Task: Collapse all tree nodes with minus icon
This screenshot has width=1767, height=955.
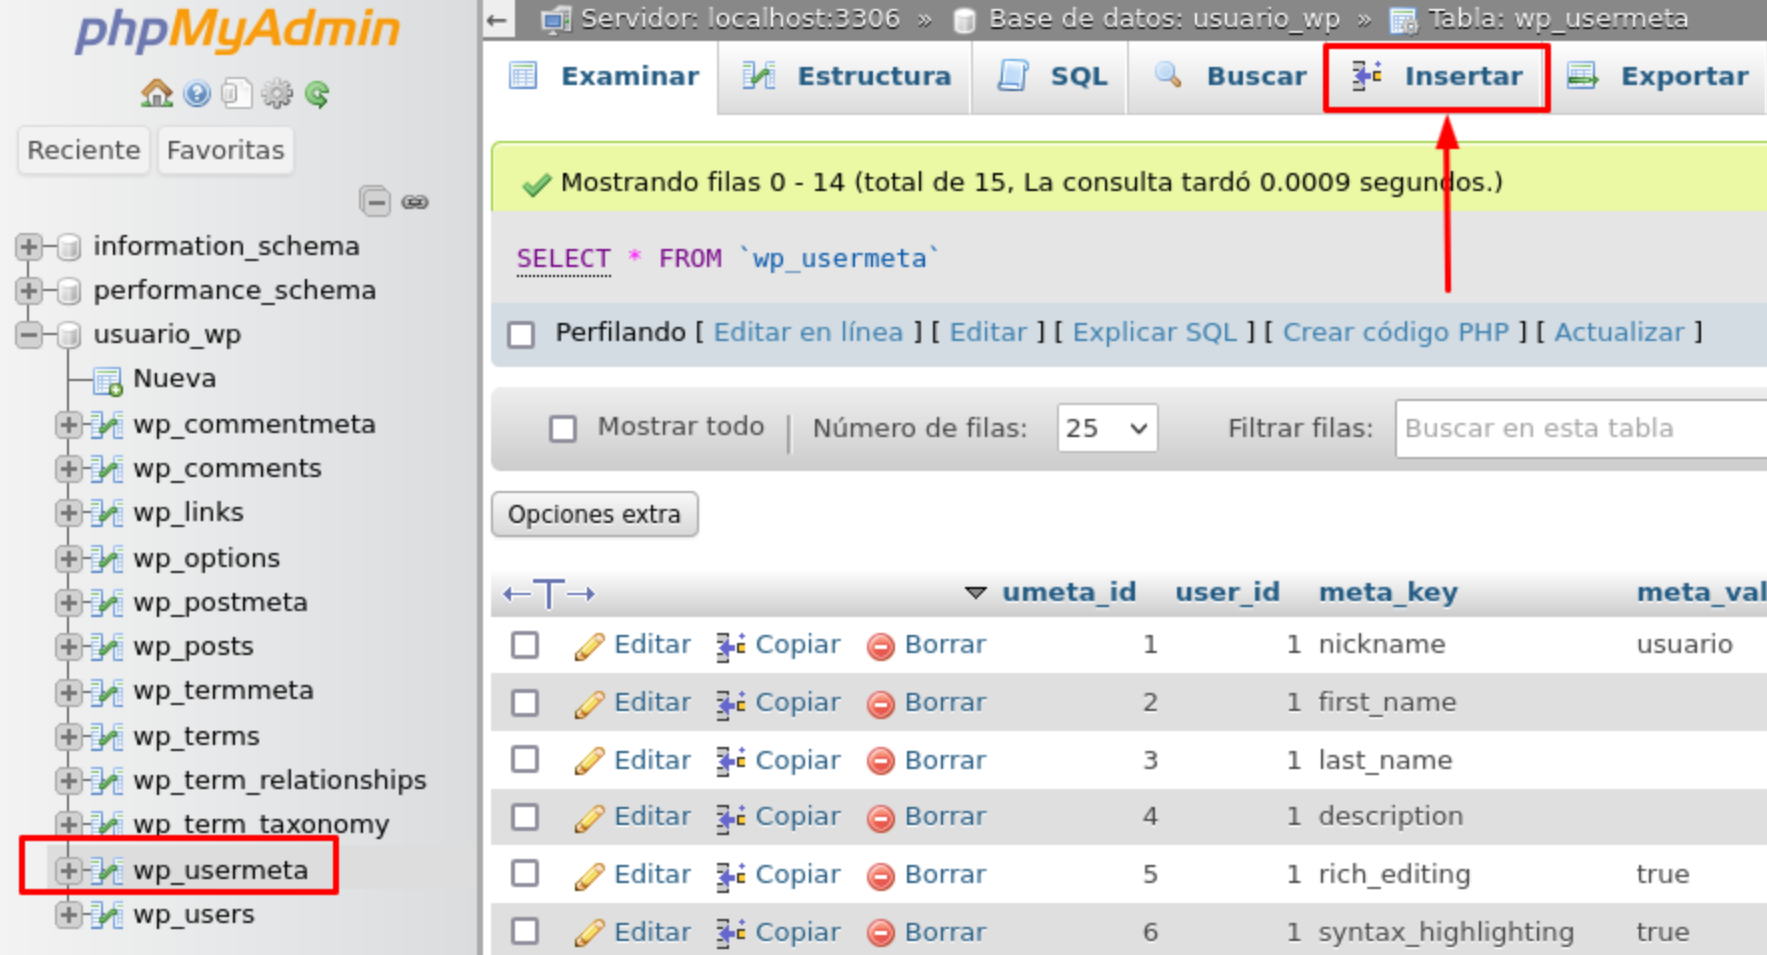Action: coord(375,202)
